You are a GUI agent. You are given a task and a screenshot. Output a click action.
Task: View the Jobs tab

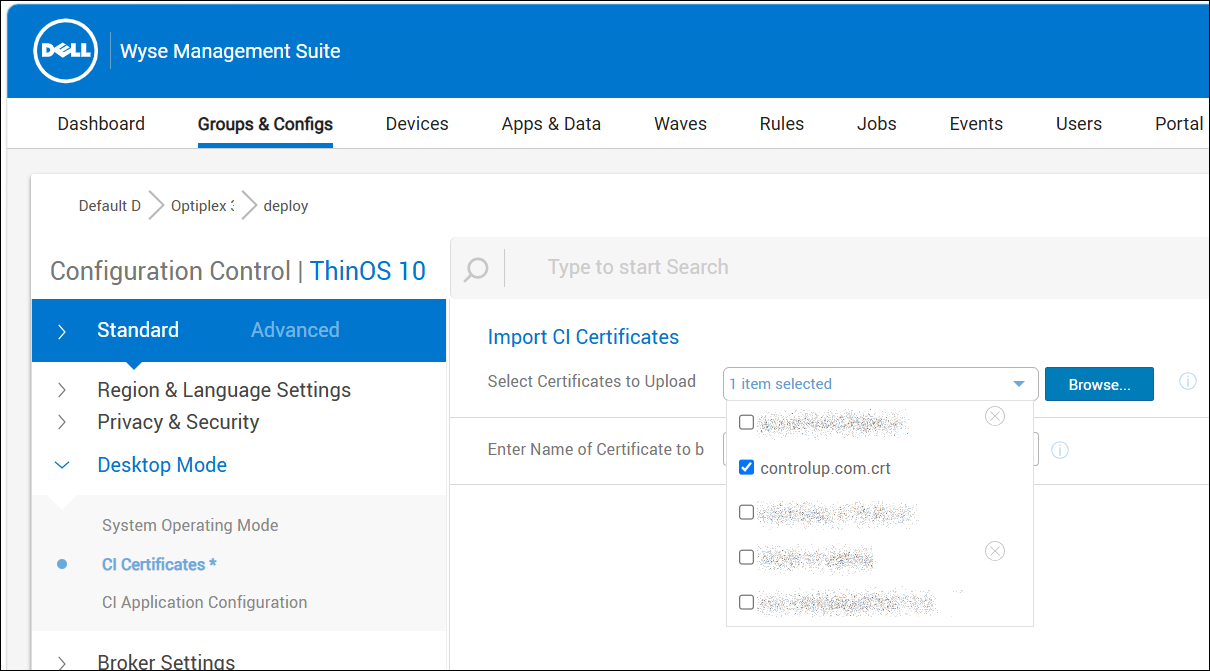877,124
